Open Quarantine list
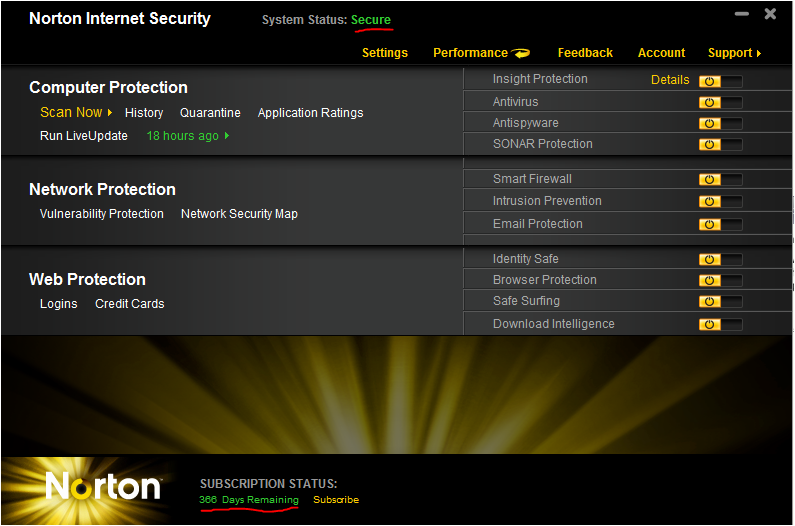The image size is (795, 526). click(210, 113)
